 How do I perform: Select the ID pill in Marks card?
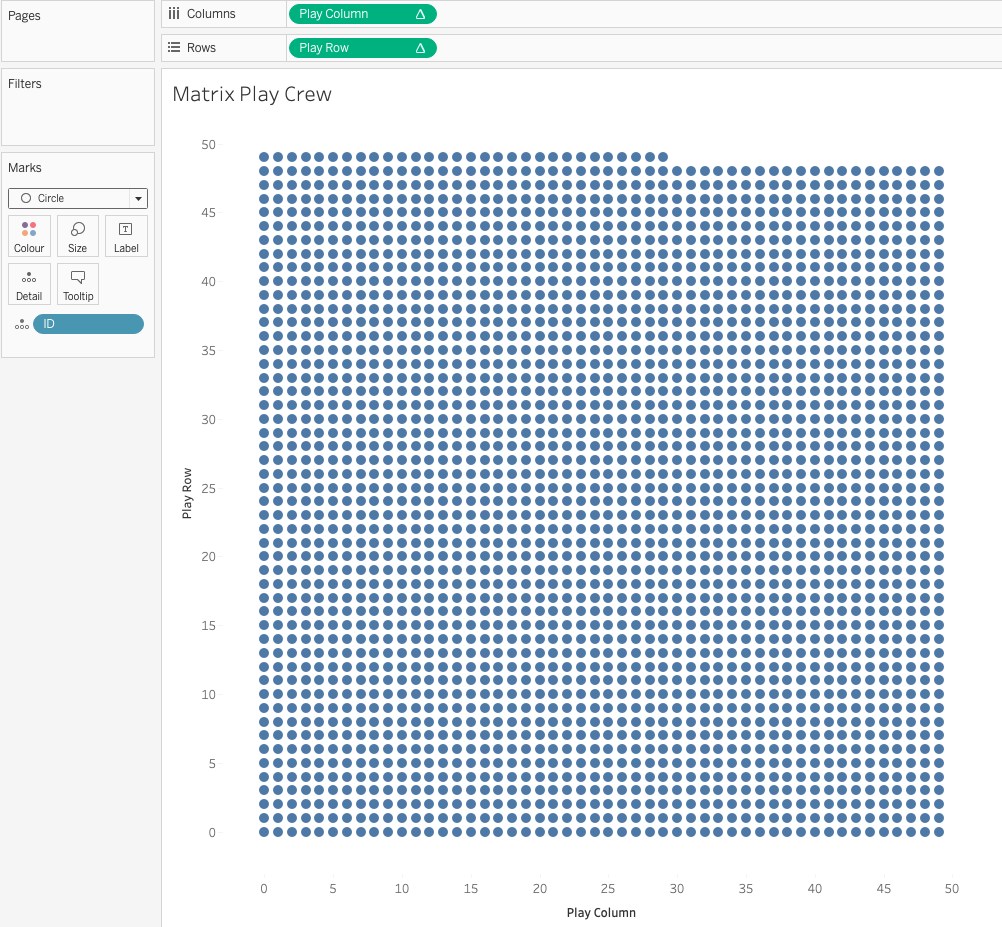[88, 324]
